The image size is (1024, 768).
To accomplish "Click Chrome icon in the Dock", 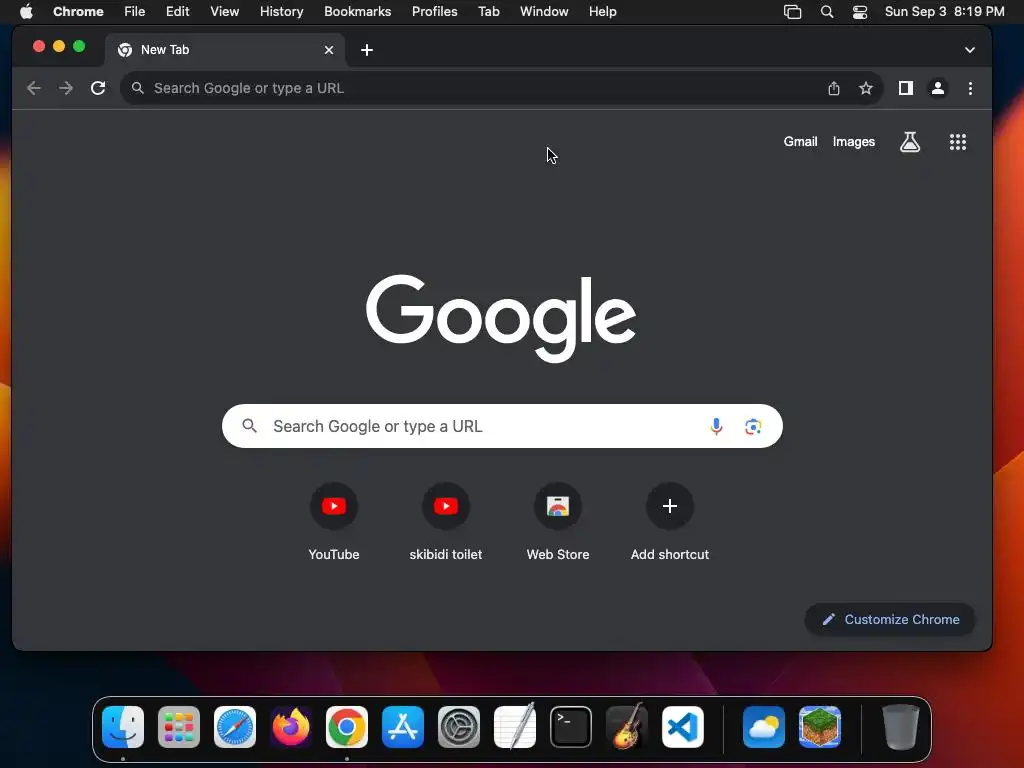I will tap(347, 727).
